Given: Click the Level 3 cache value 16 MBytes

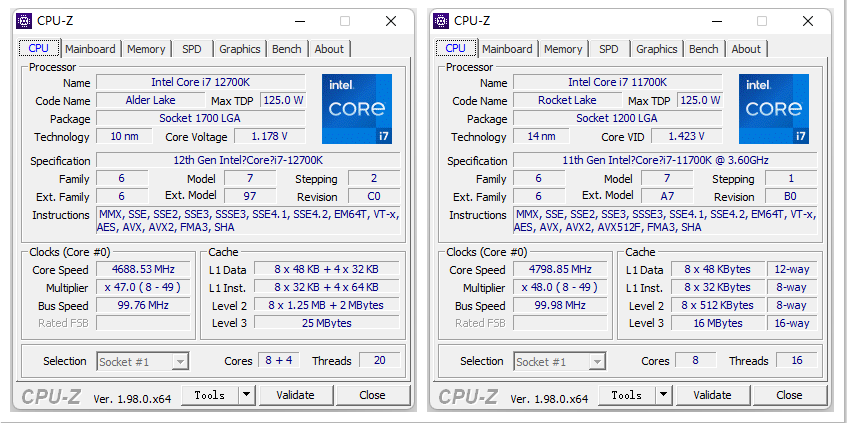Looking at the screenshot, I should (x=718, y=323).
